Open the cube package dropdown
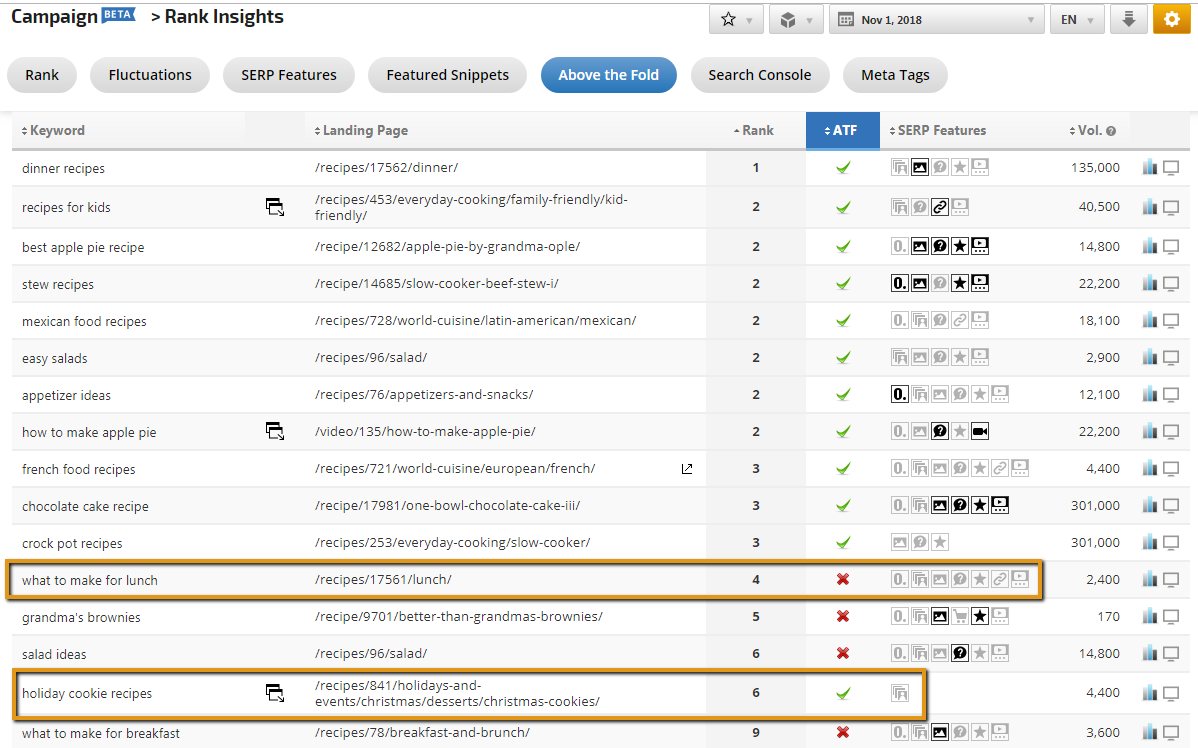Screen dimensions: 1198x748 click(x=797, y=20)
